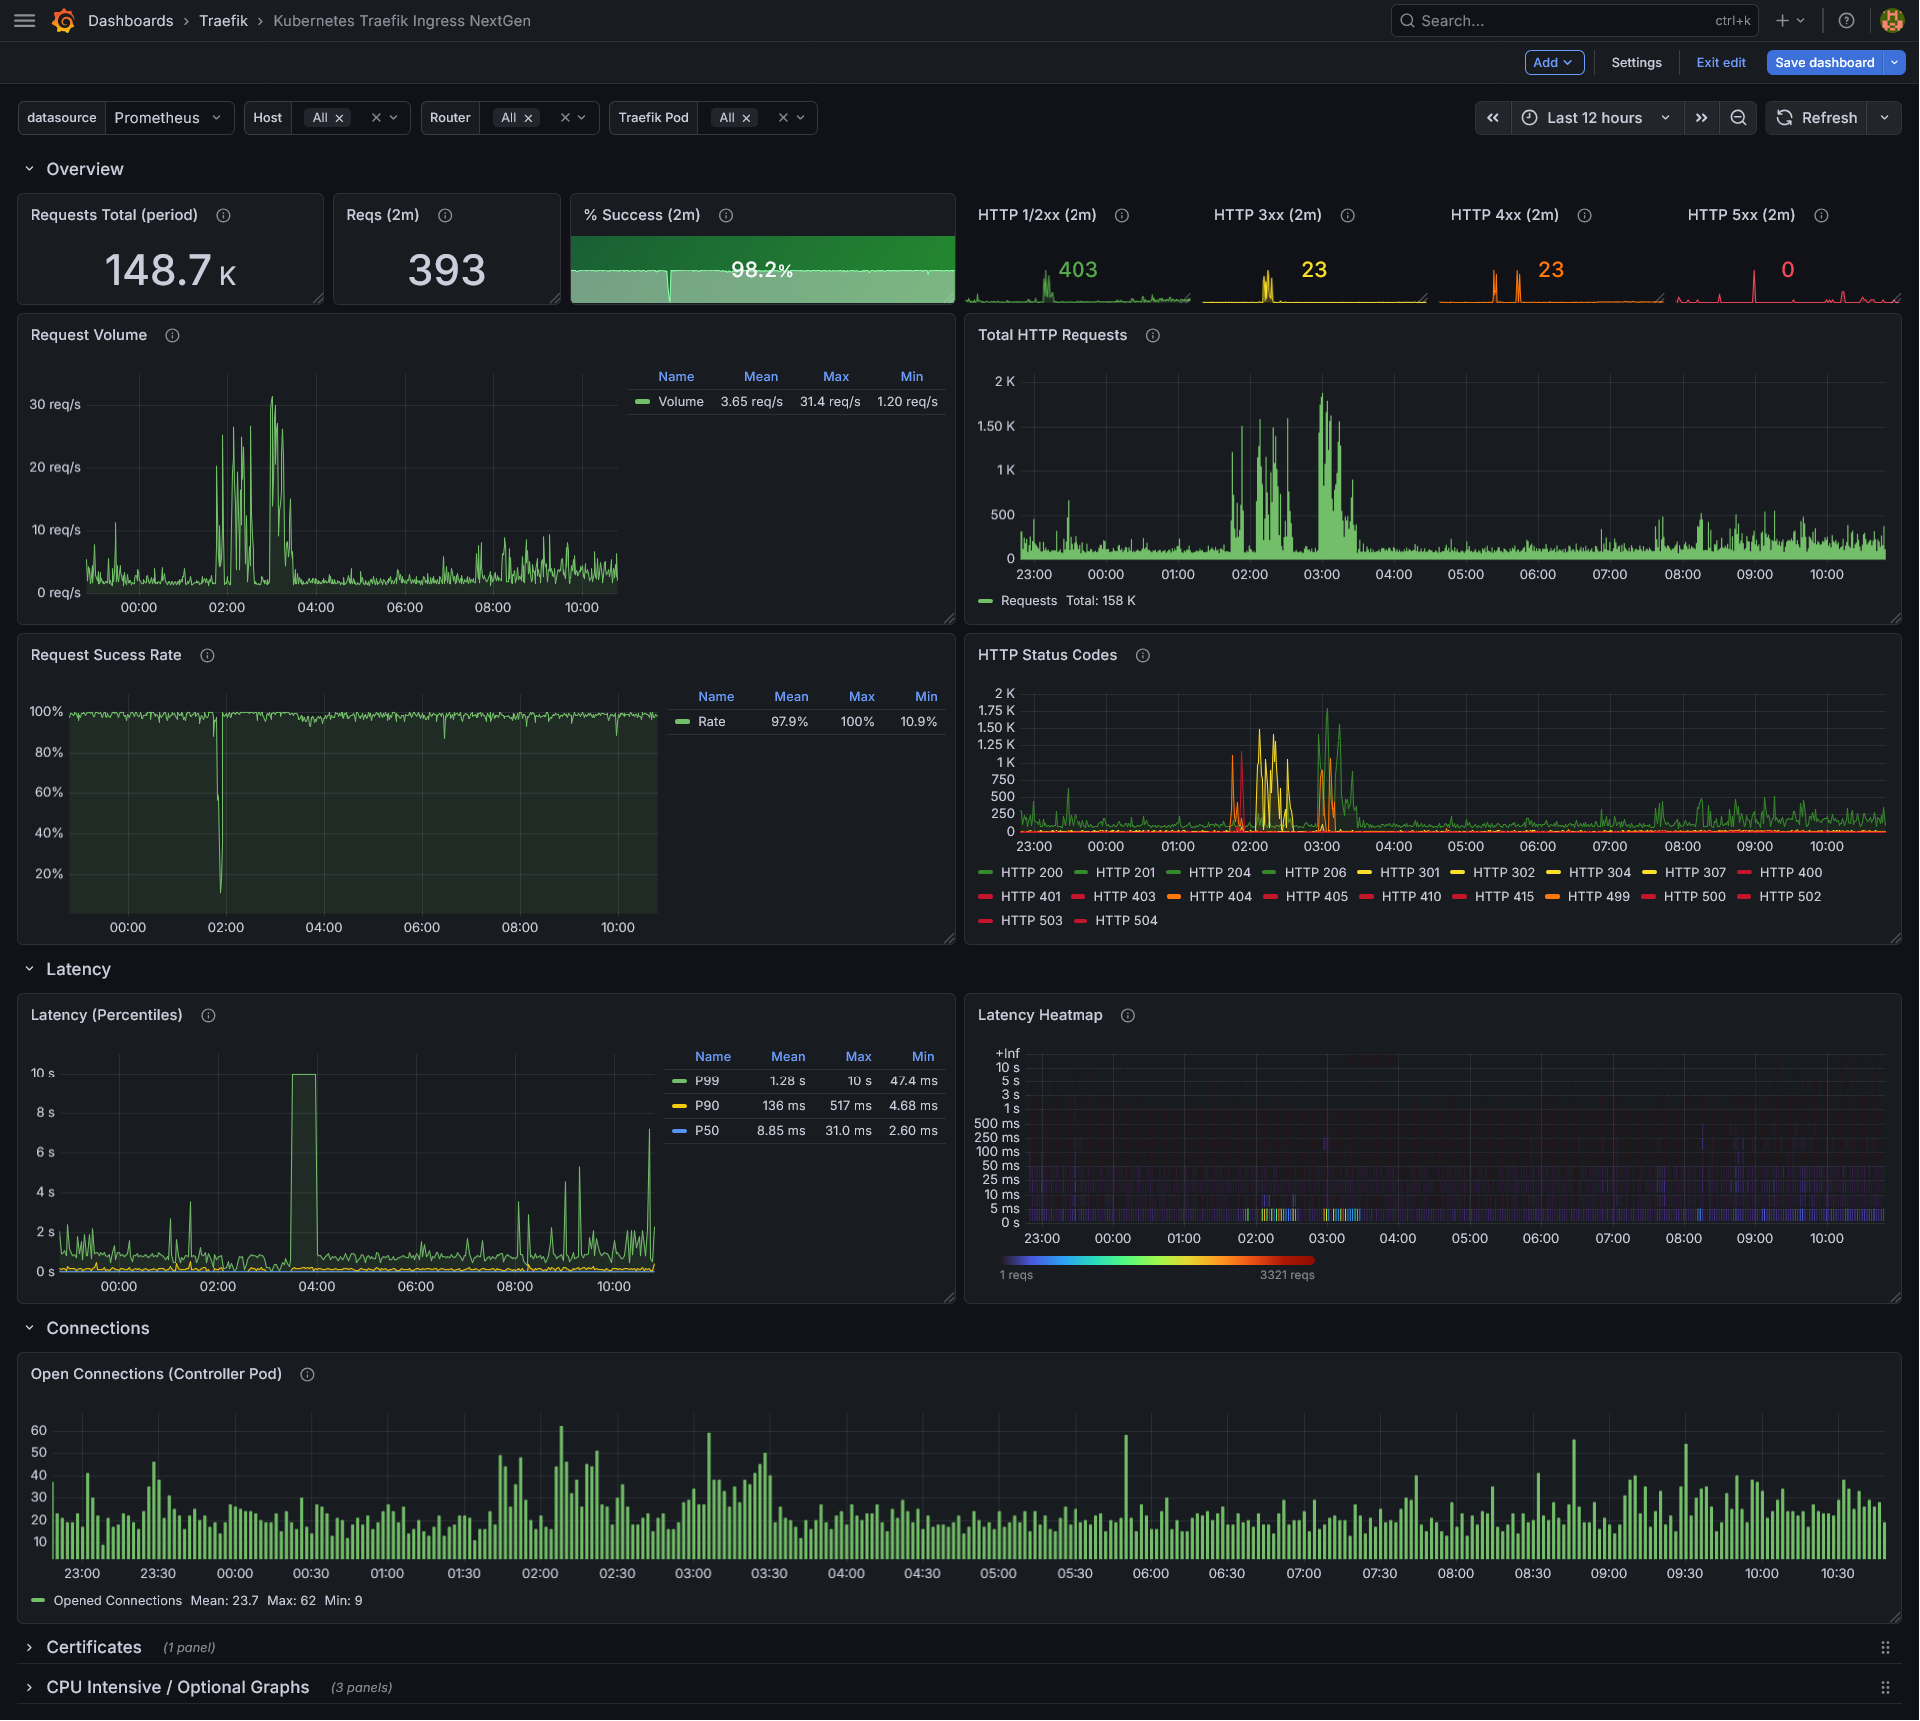Sort Request Volume legend by Mean

761,377
